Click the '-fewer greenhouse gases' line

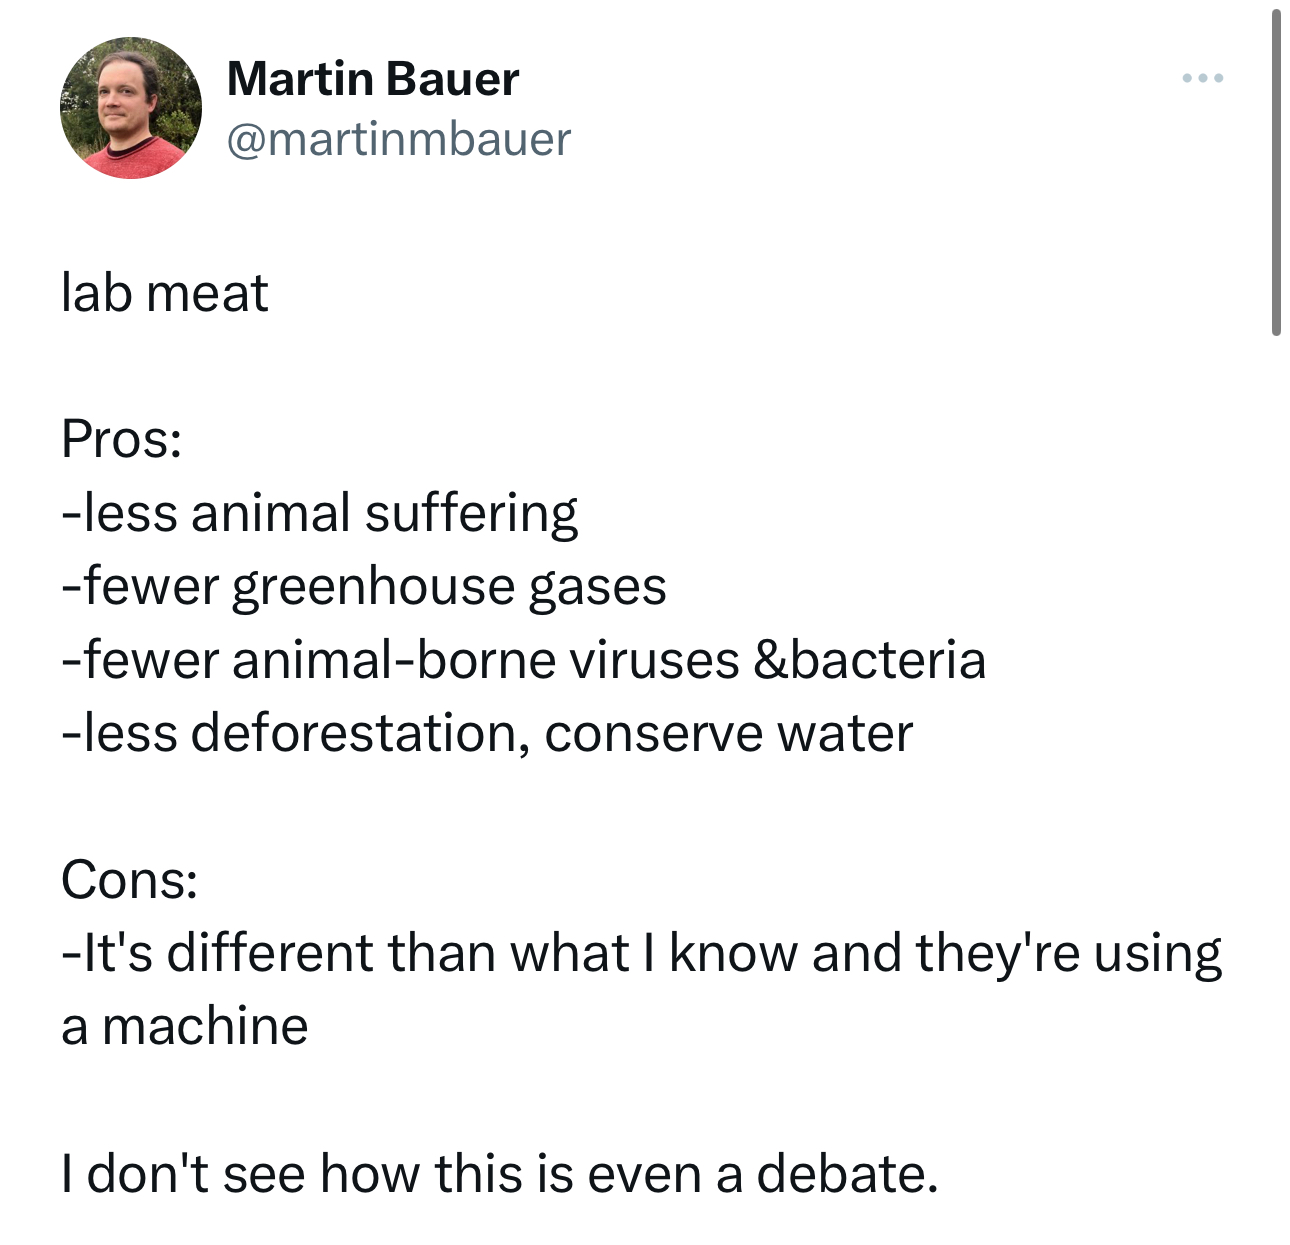click(364, 587)
